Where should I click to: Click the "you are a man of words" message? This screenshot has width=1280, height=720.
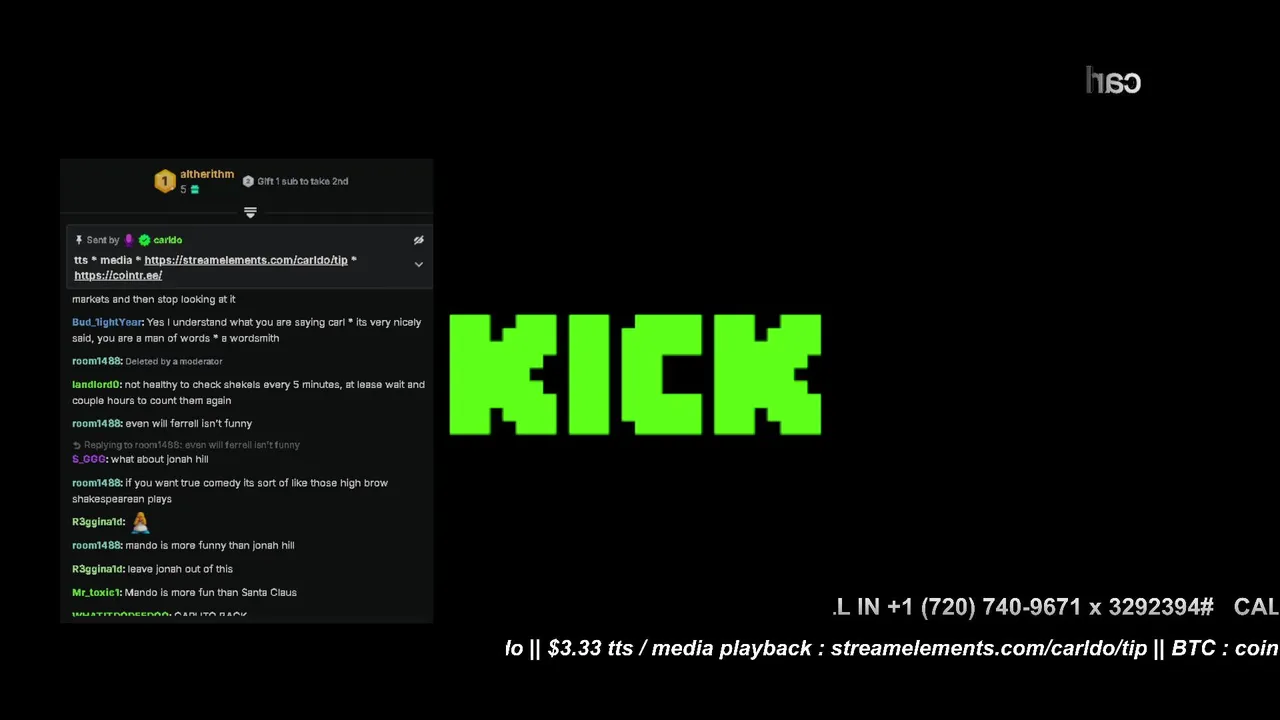point(246,330)
